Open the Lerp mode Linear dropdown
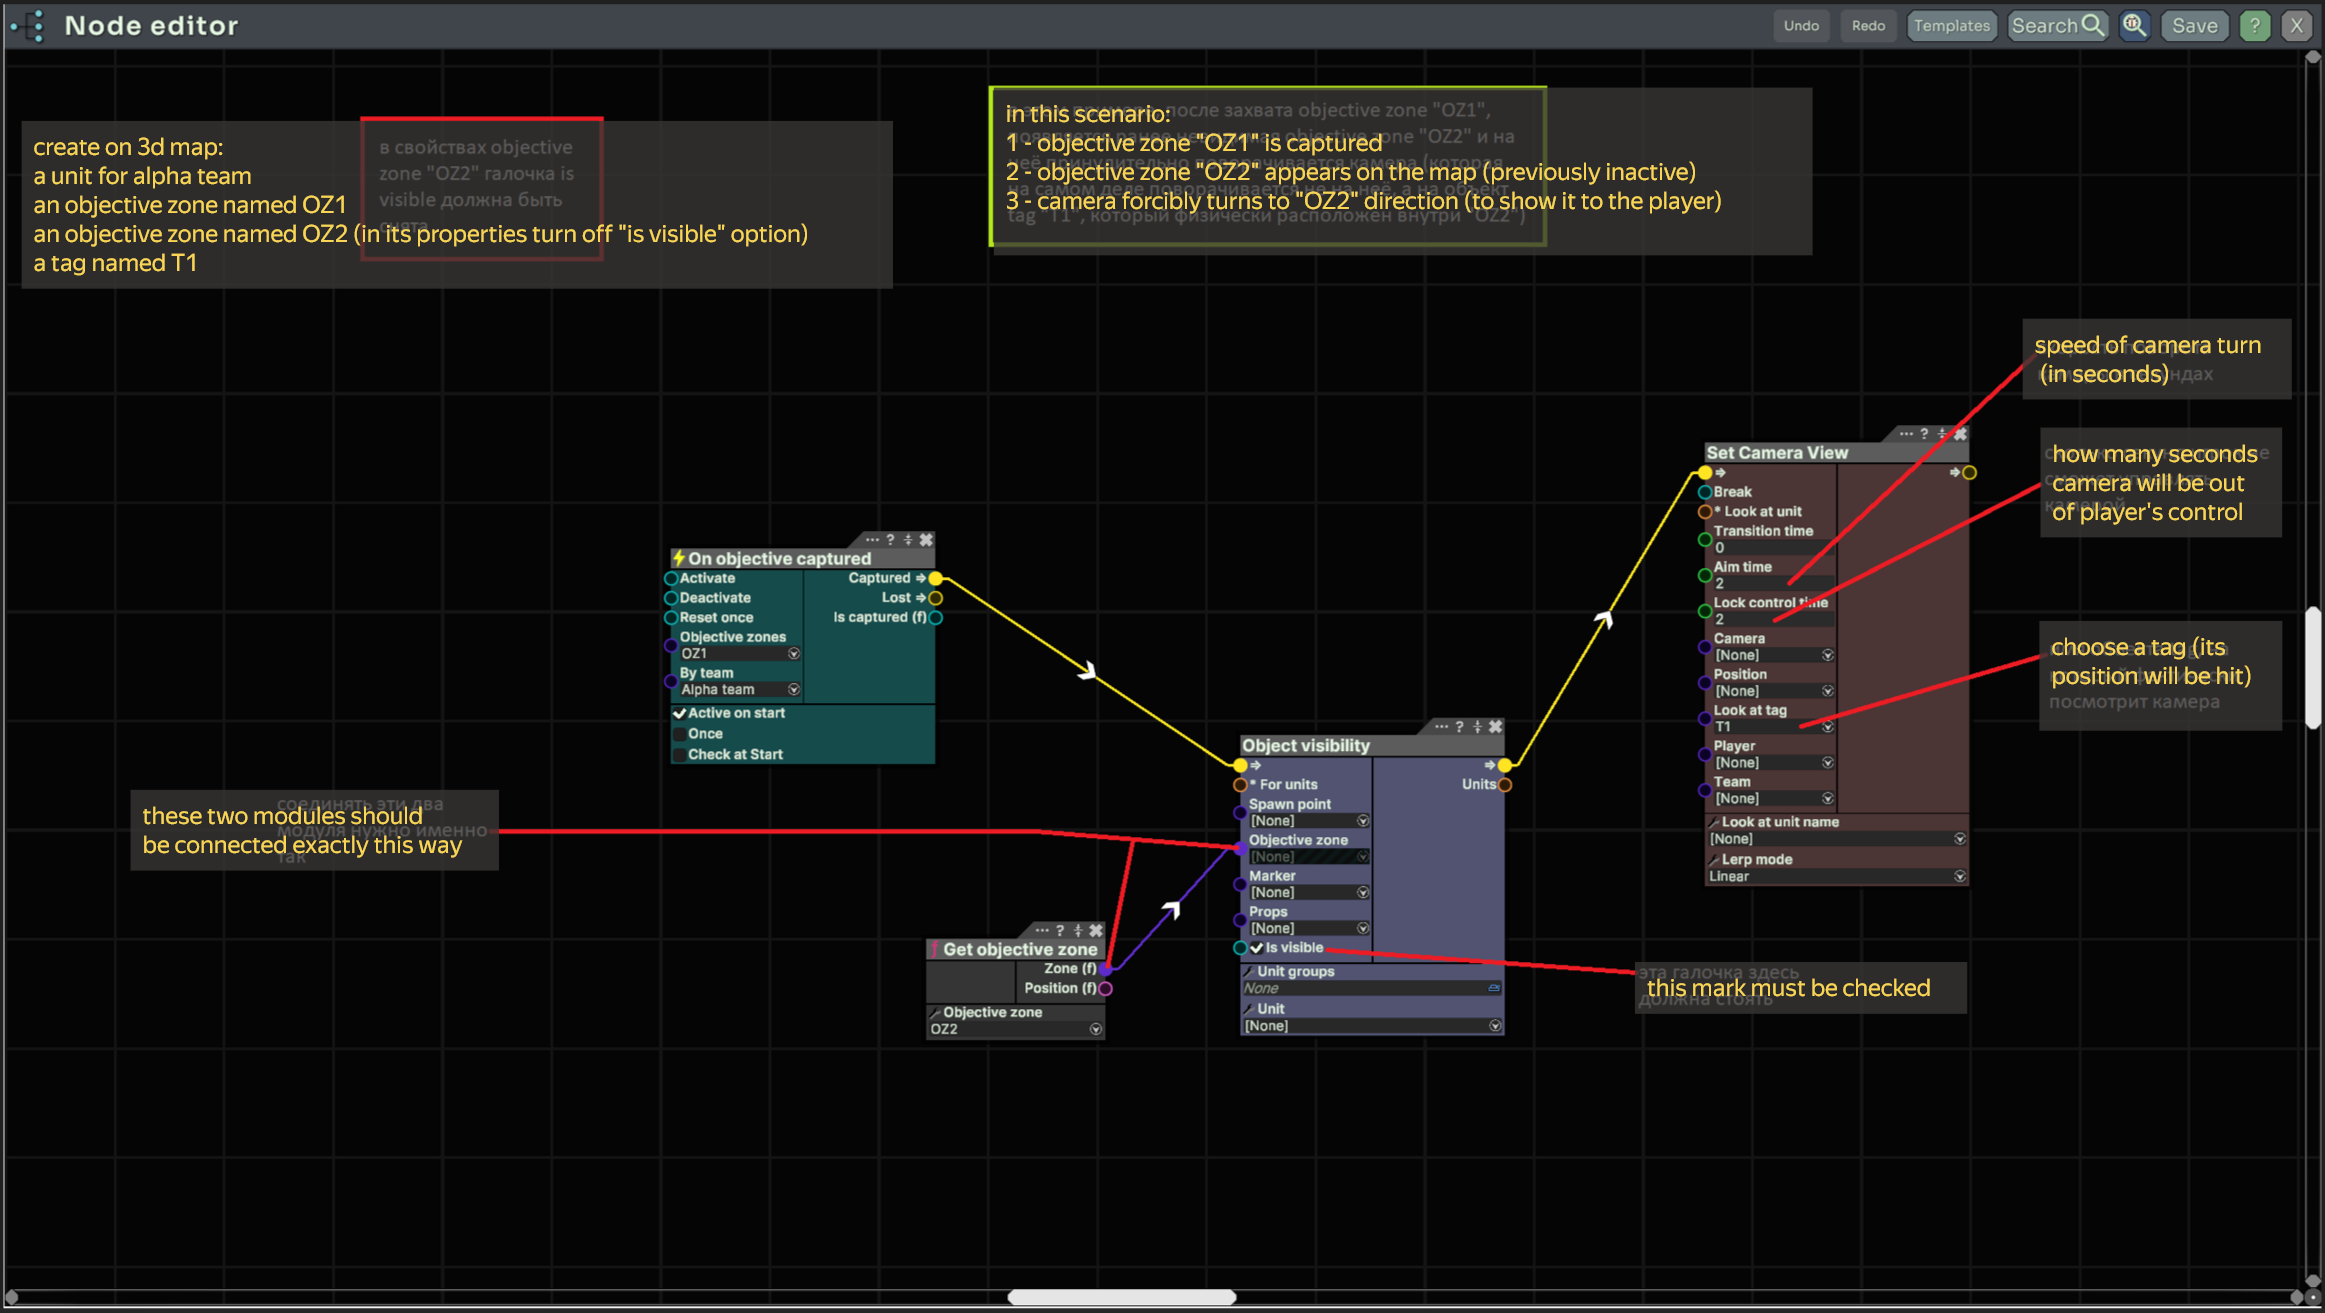 [x=1959, y=877]
